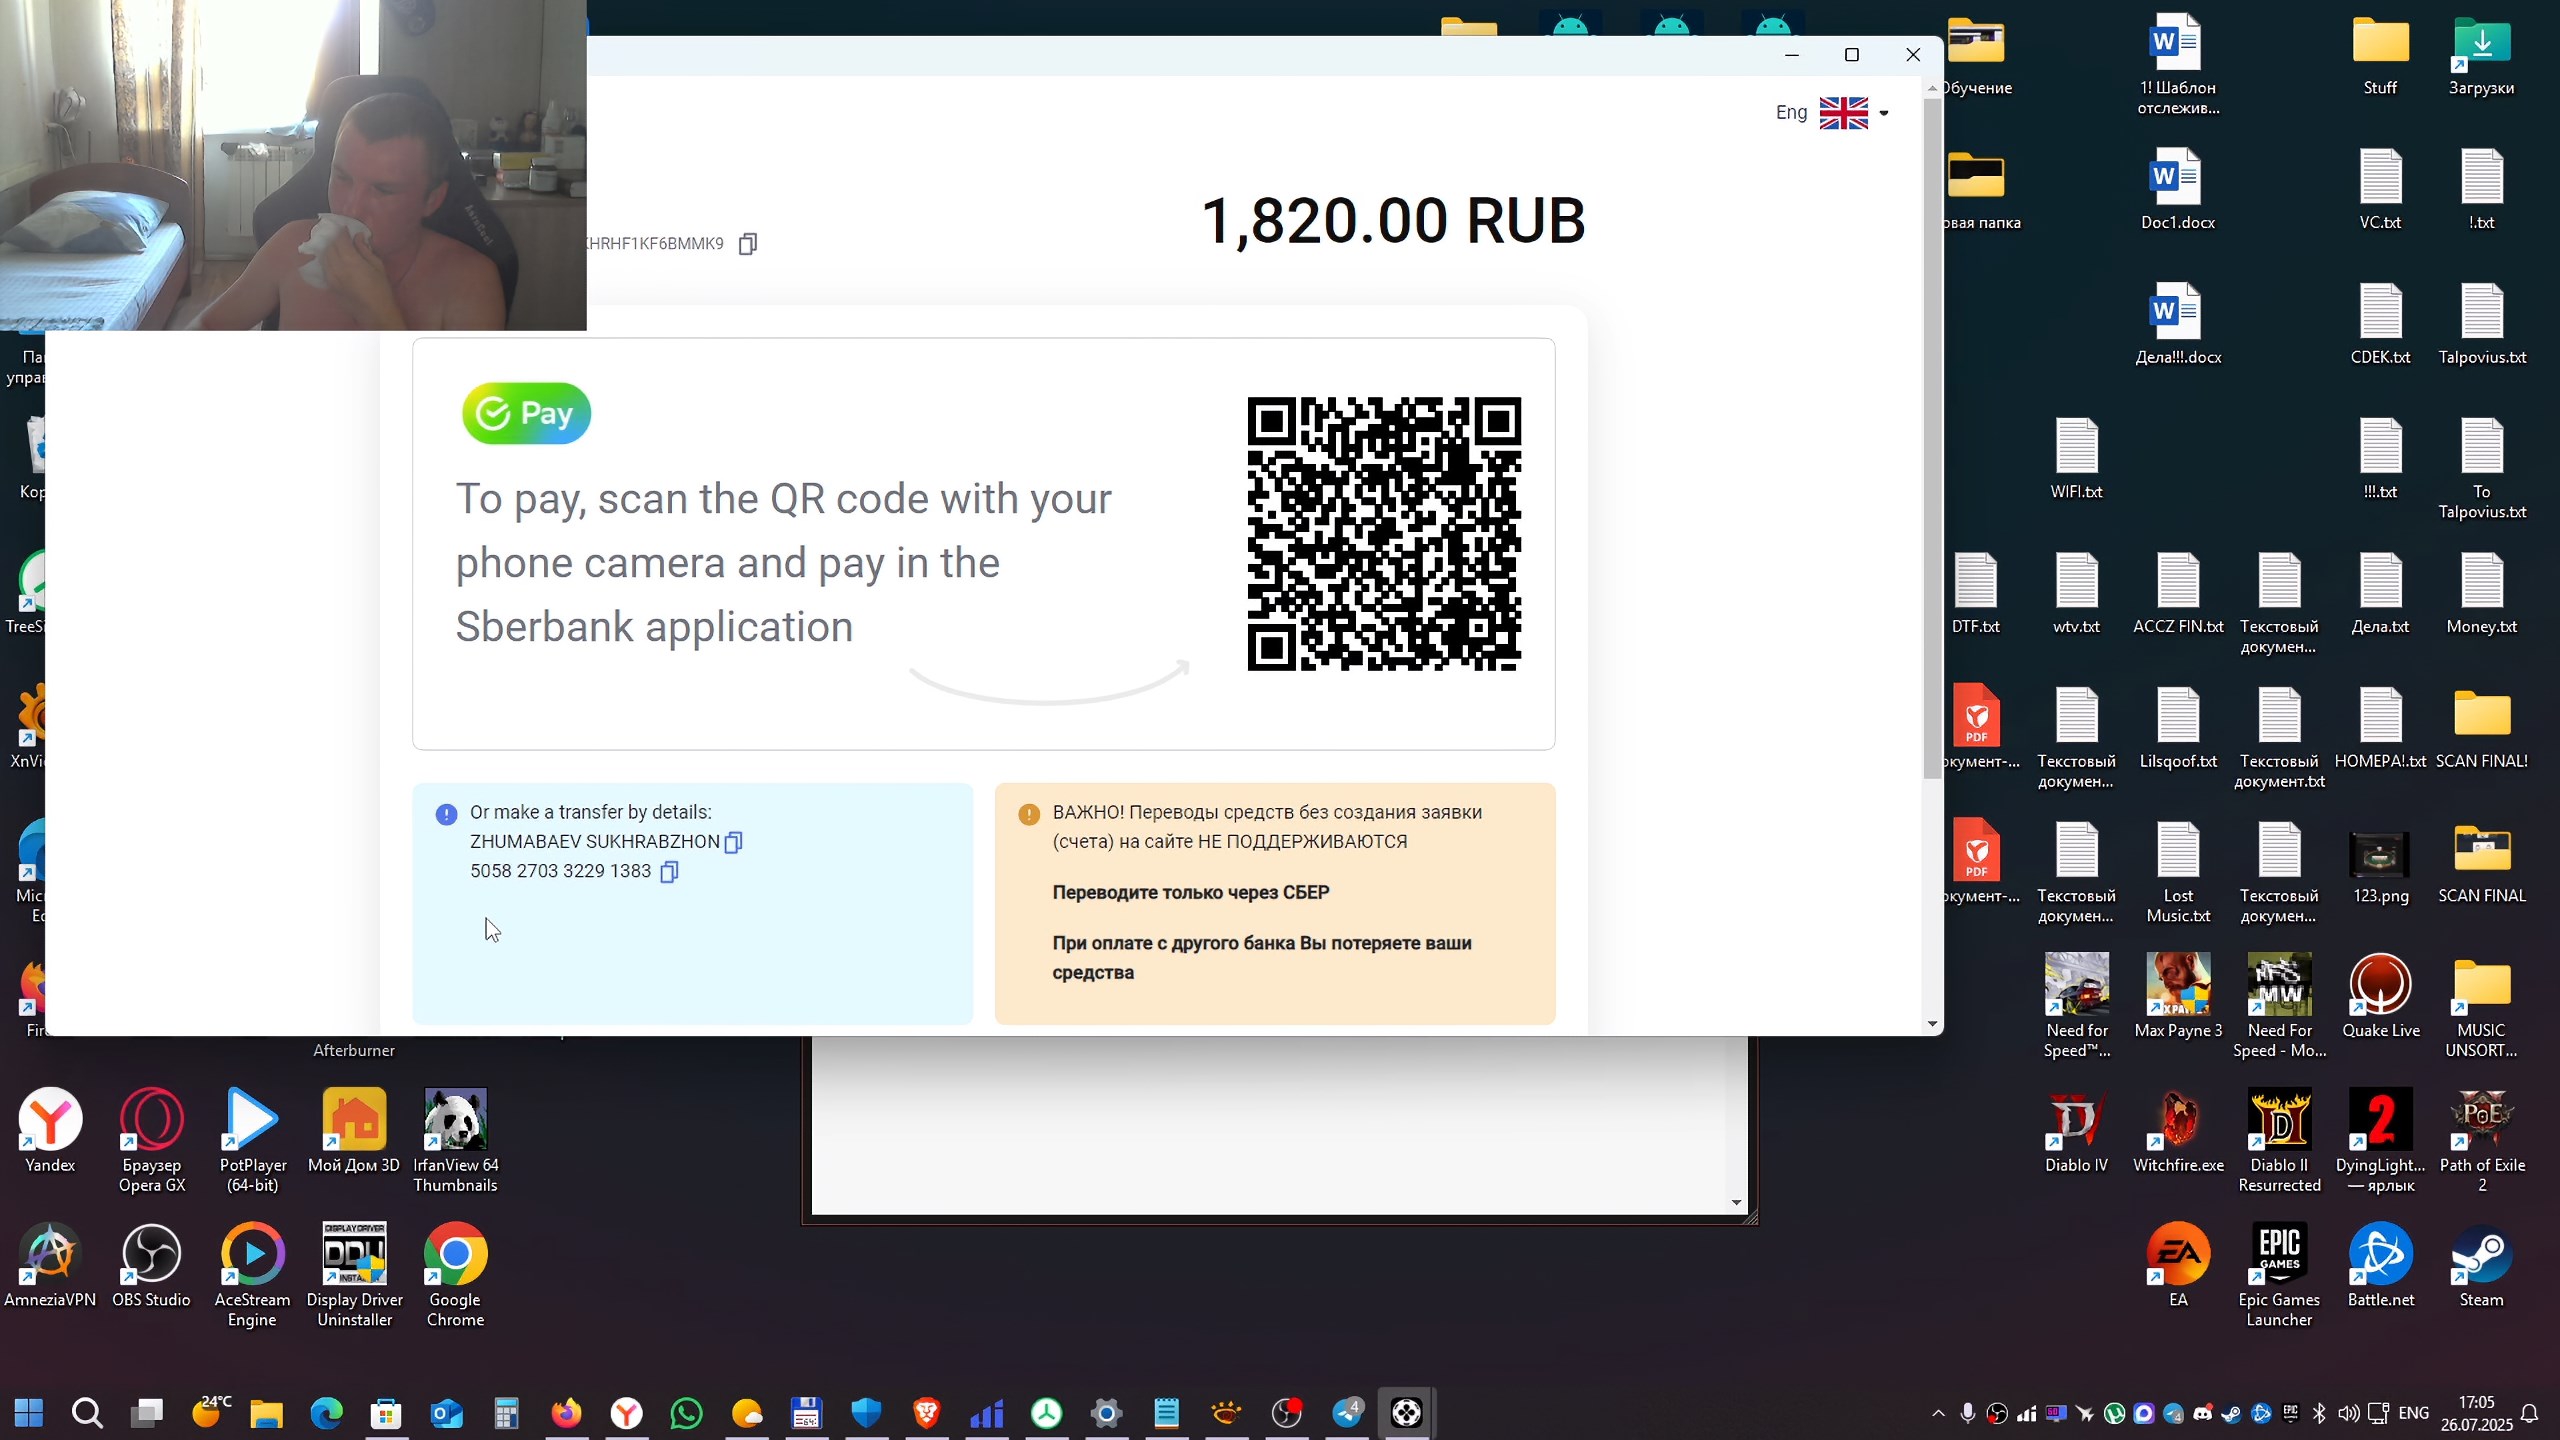Click the green SberPay logo
The height and width of the screenshot is (1440, 2560).
coord(526,413)
